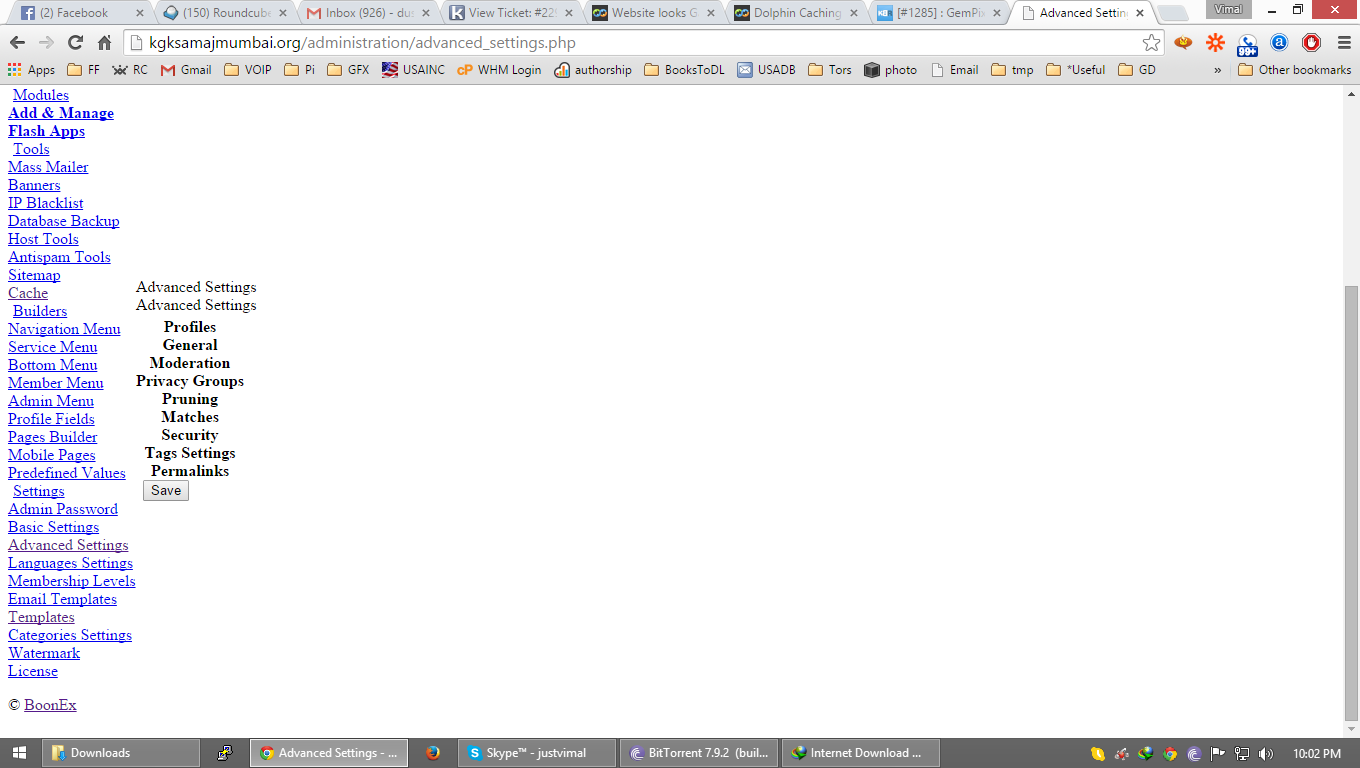Open the VOIP bookmark folder
The image size is (1360, 768).
click(x=248, y=70)
